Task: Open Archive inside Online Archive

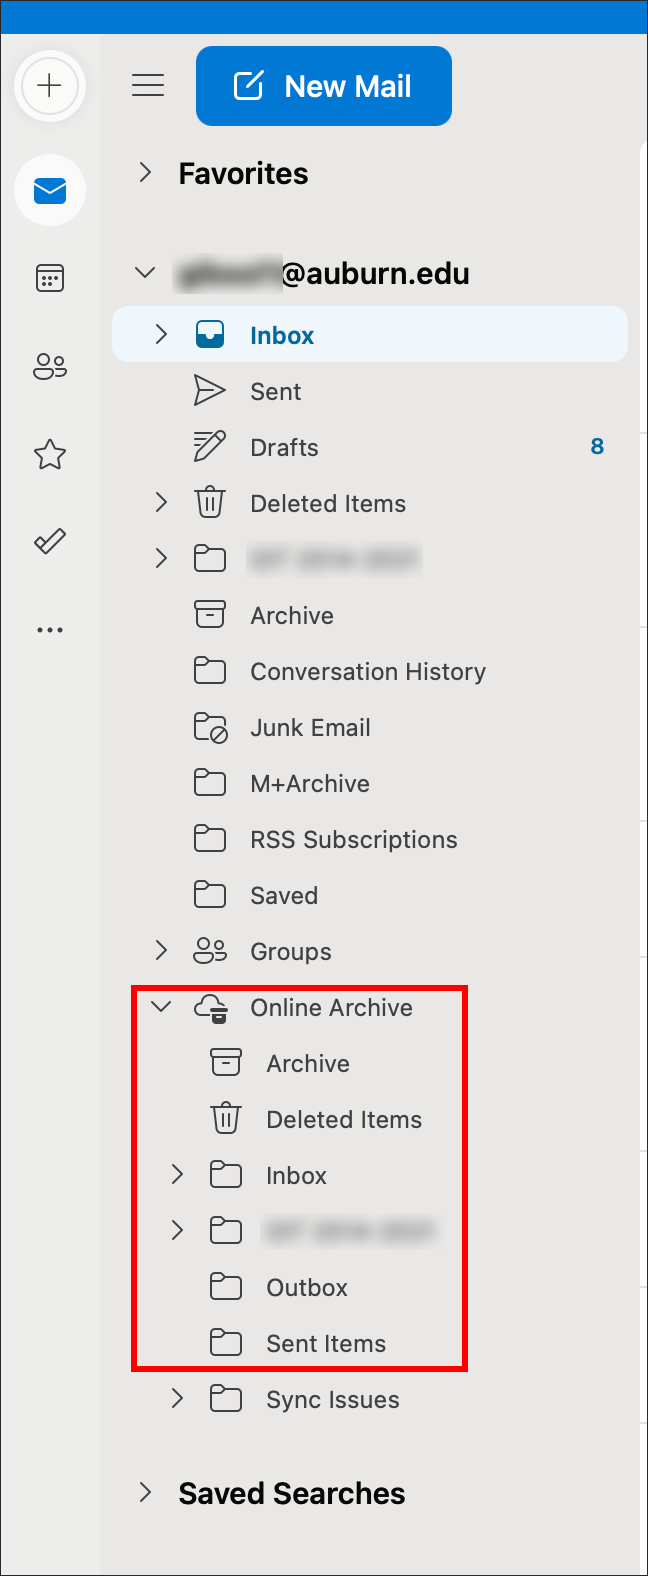Action: click(308, 1064)
